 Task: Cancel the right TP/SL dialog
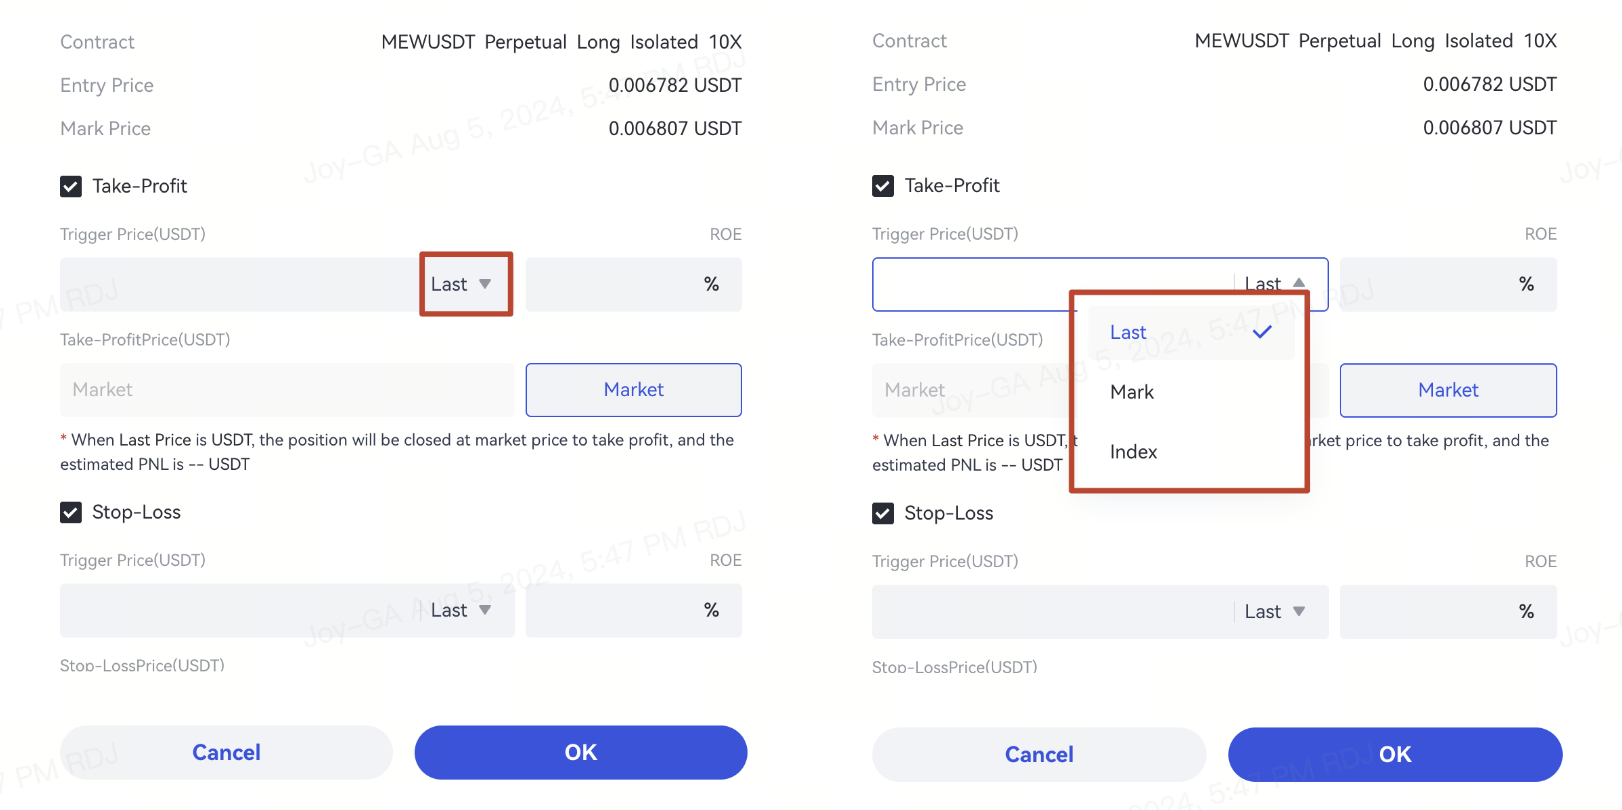click(x=1039, y=755)
